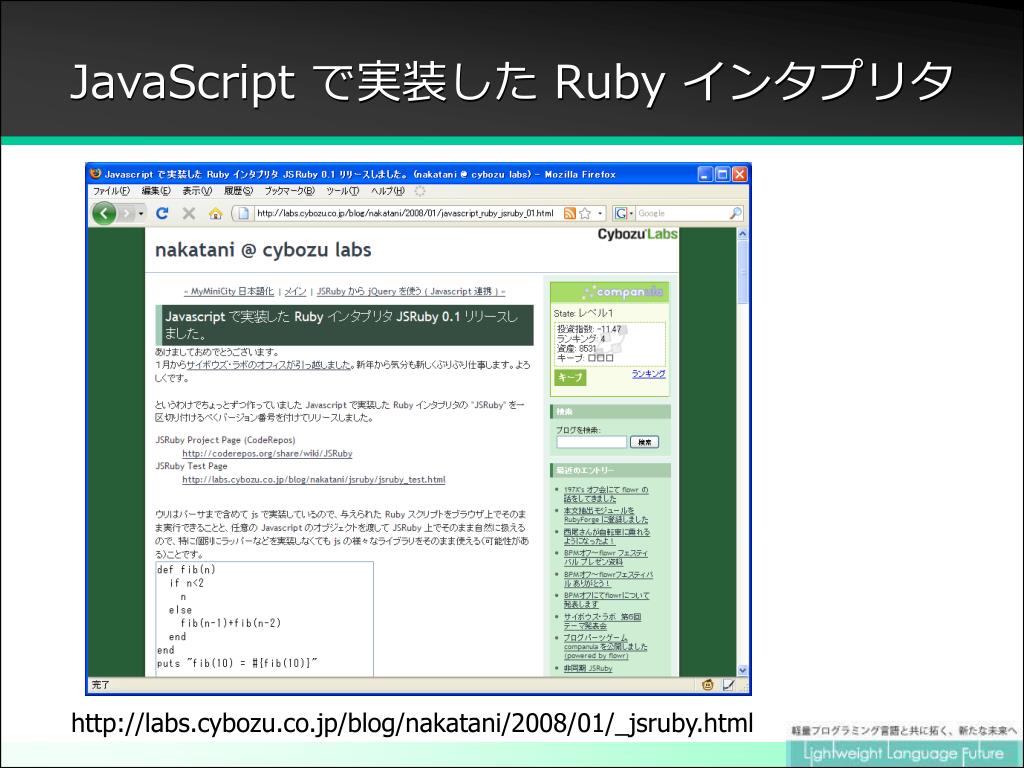
Task: Click the face icon in the status bar
Action: tap(707, 685)
